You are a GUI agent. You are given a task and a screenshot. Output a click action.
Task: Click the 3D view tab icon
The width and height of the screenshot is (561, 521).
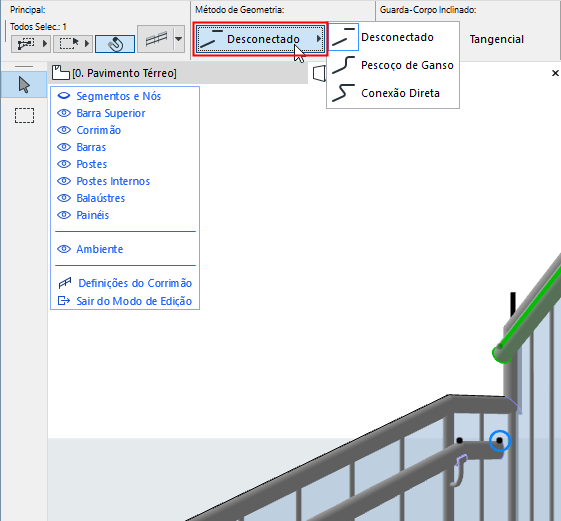319,73
